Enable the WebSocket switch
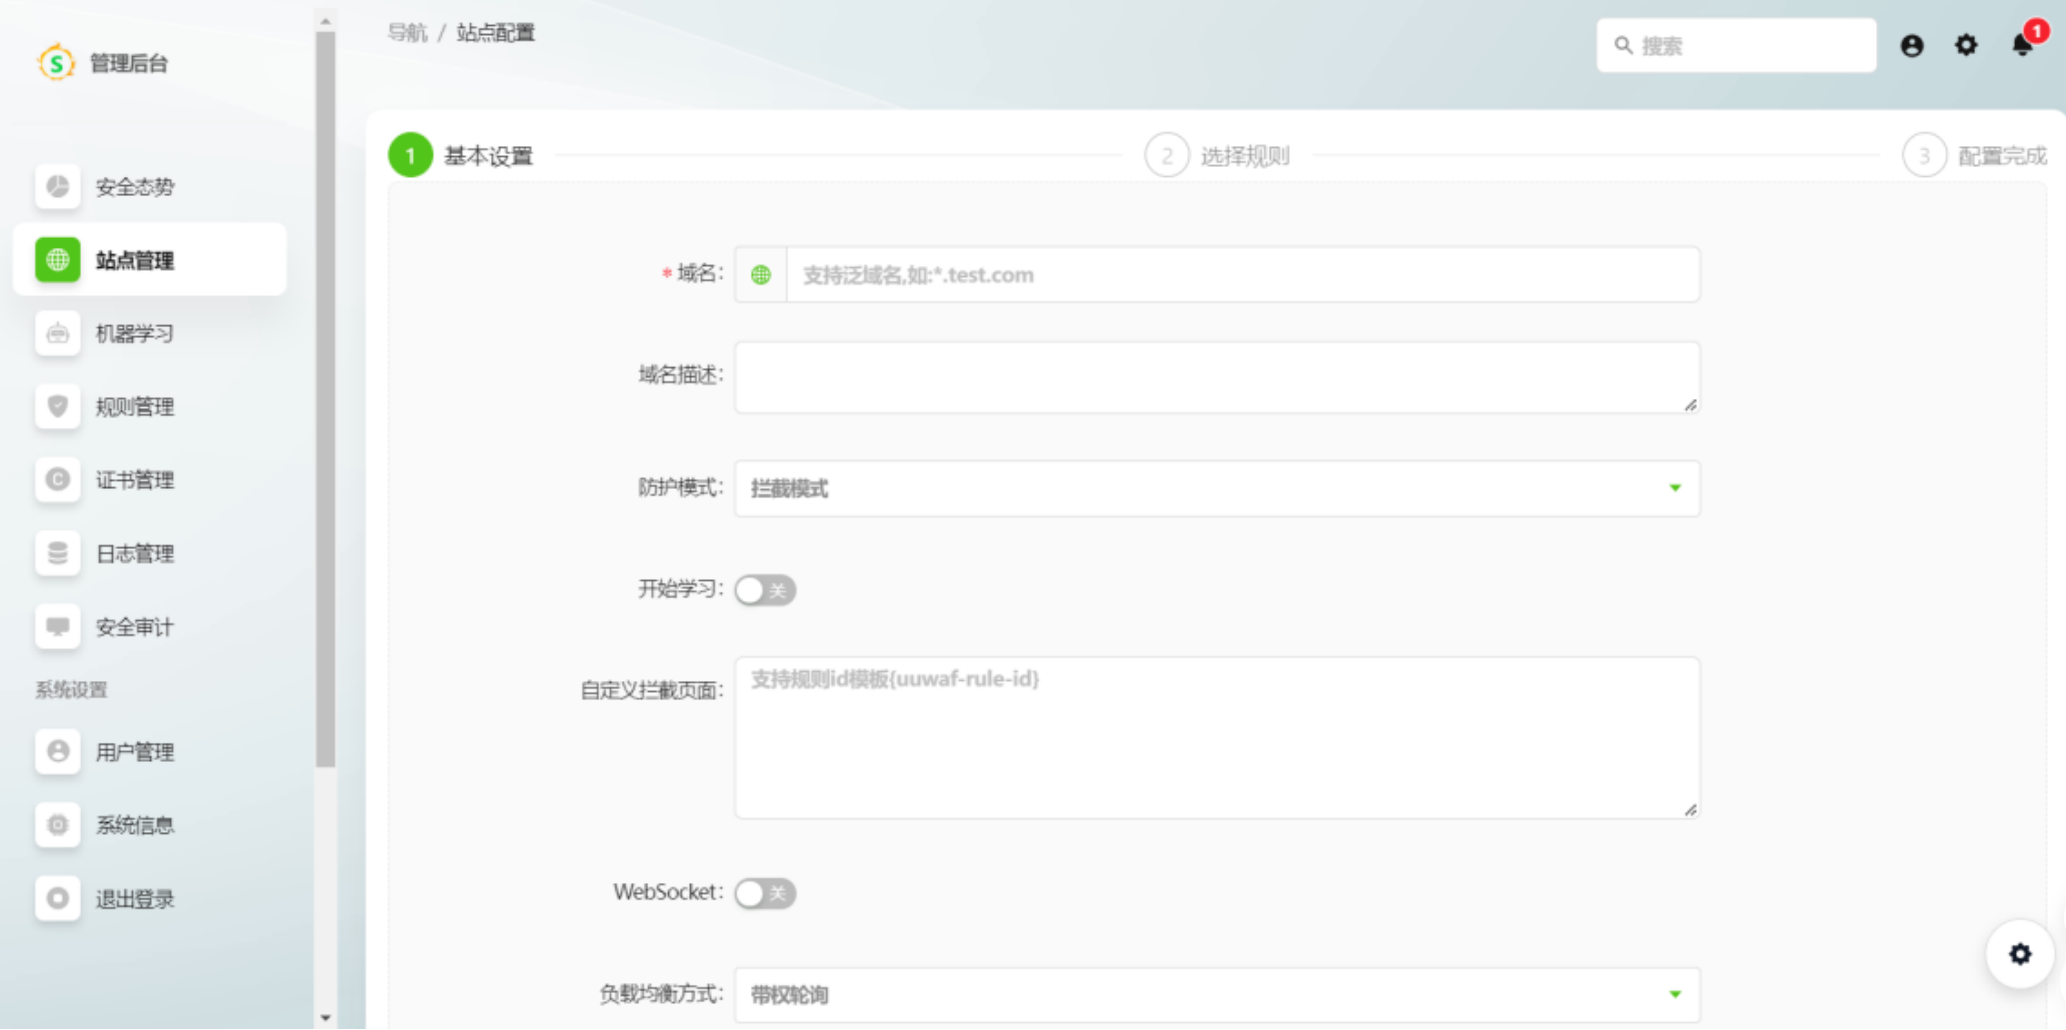This screenshot has height=1030, width=2066. tap(765, 893)
